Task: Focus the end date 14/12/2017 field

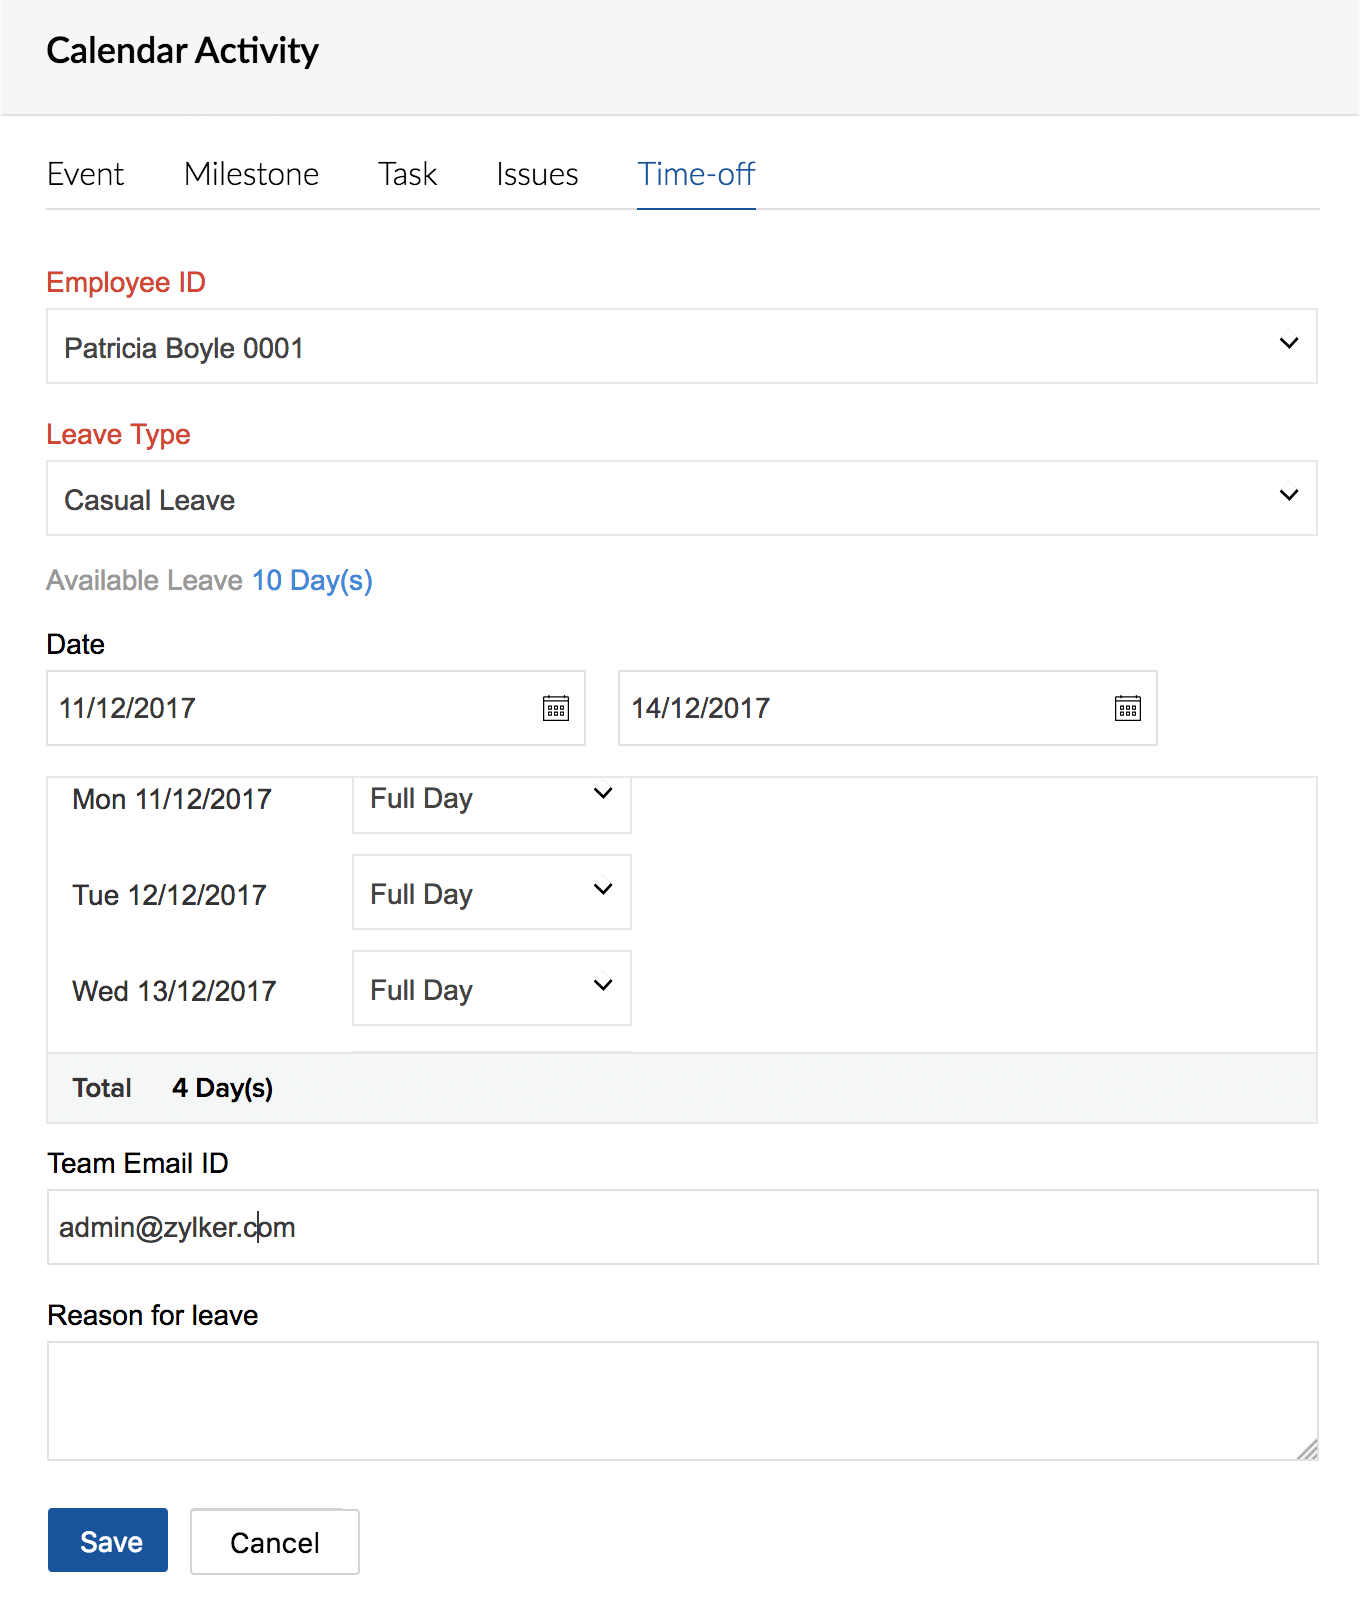Action: pos(888,708)
